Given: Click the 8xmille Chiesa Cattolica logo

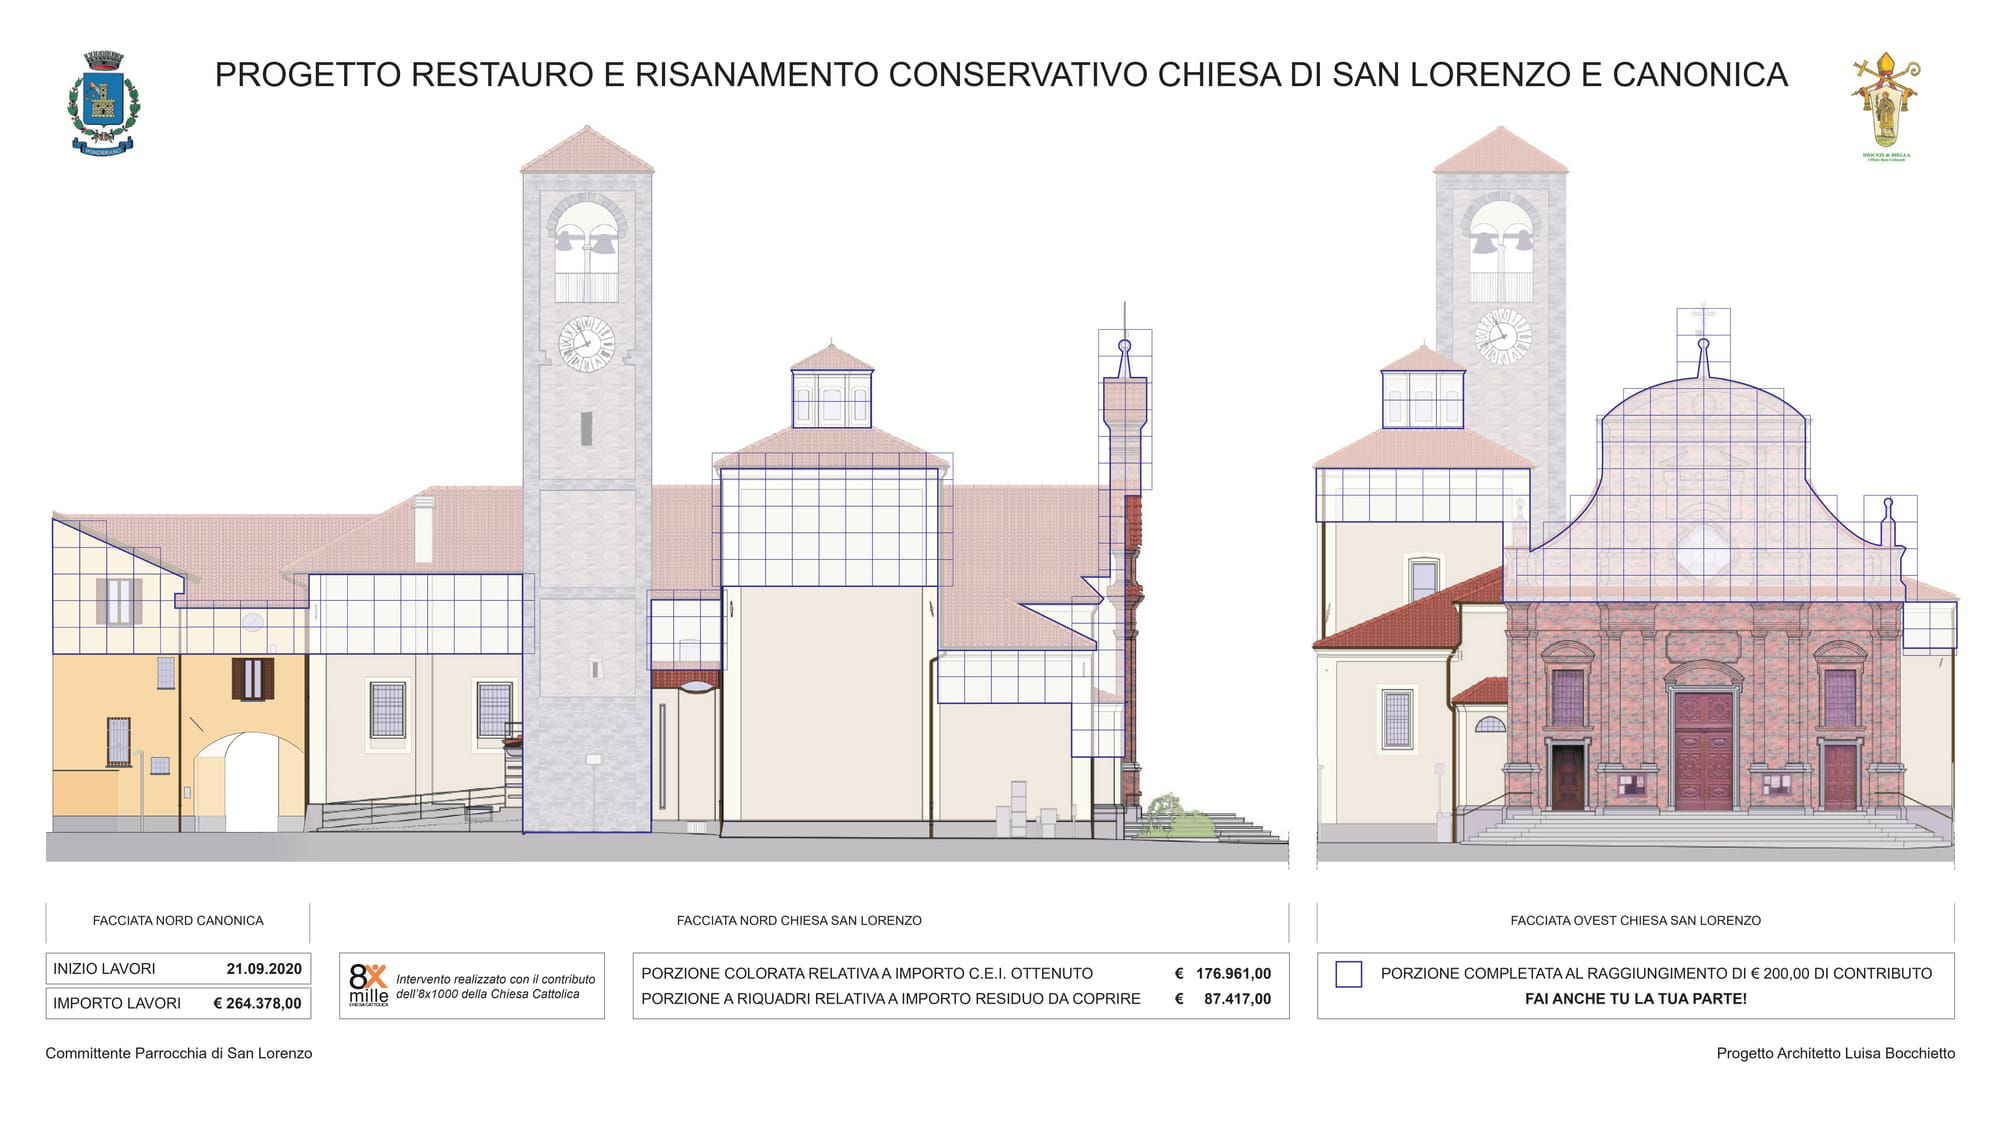Looking at the screenshot, I should [x=368, y=985].
